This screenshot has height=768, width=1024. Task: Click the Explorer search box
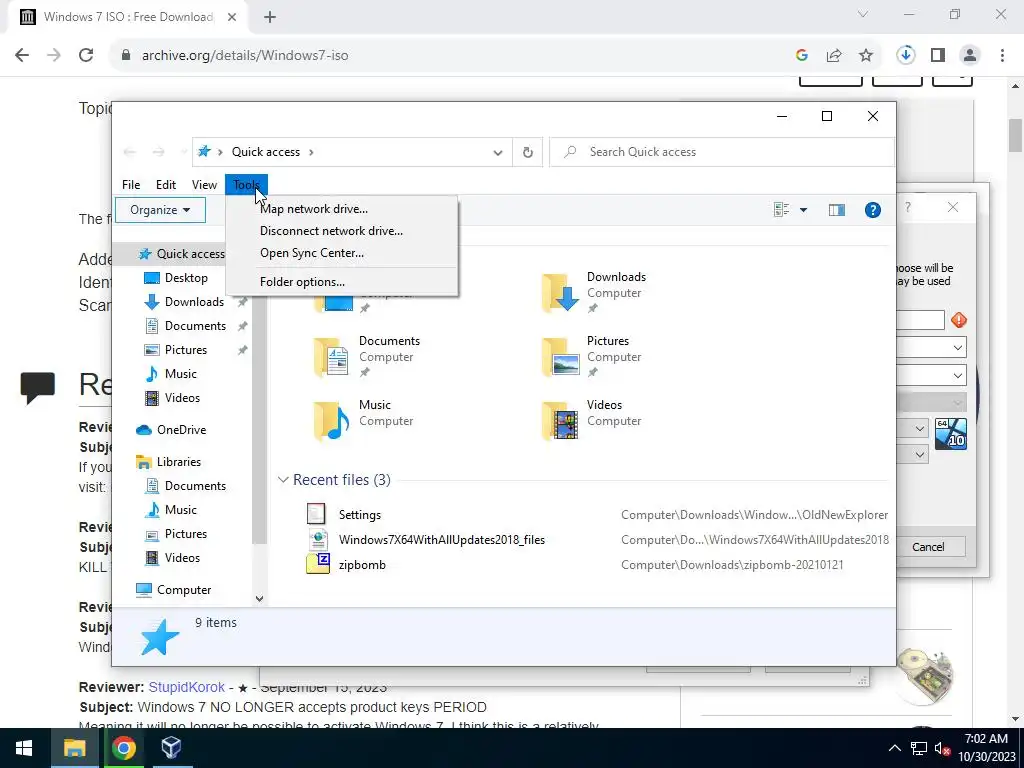(722, 152)
